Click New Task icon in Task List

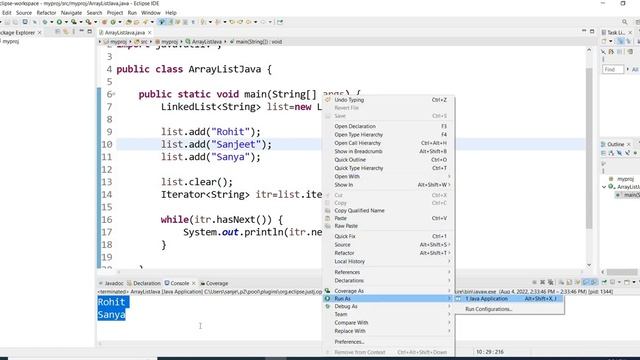pos(604,41)
